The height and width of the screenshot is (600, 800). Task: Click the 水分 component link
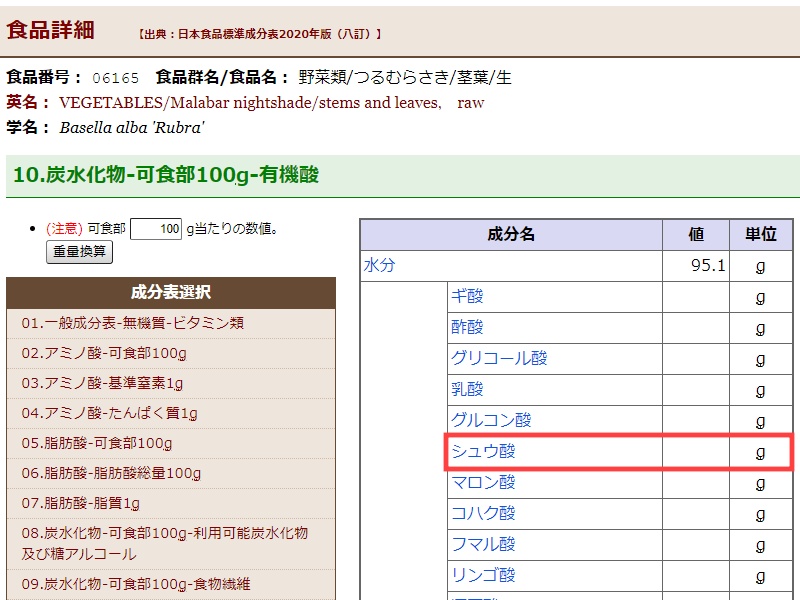tap(380, 266)
